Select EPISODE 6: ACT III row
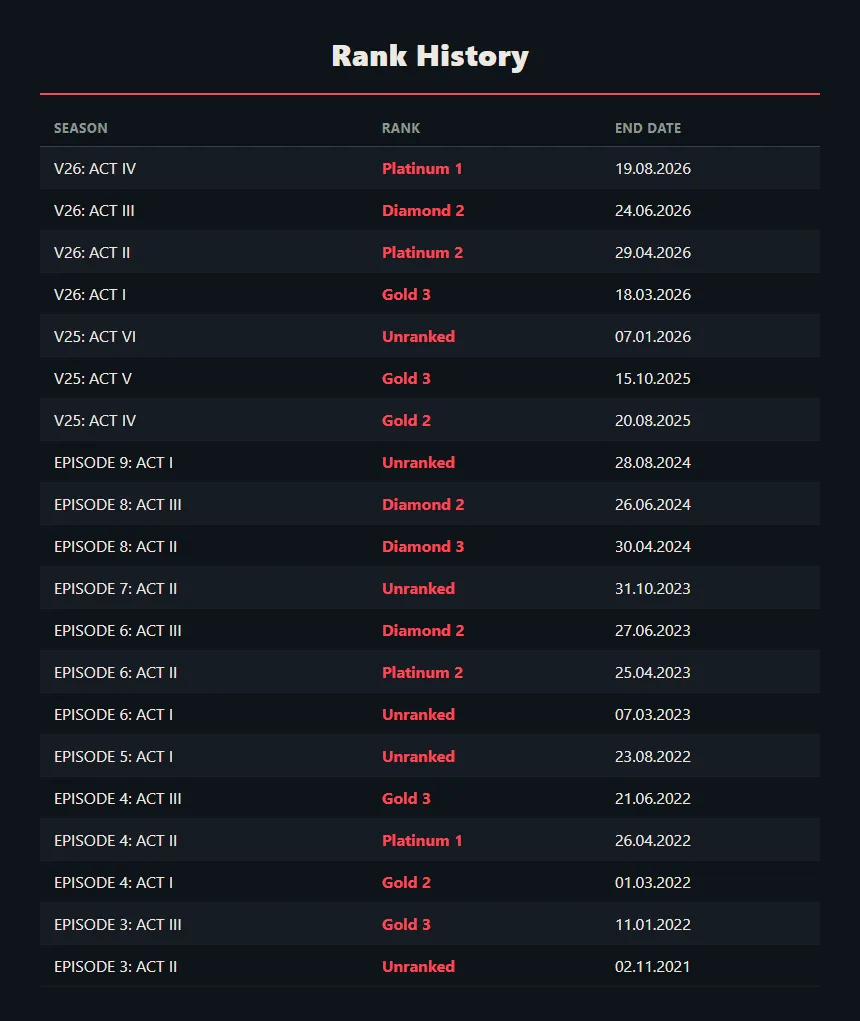Screen dimensions: 860x1021 point(430,630)
